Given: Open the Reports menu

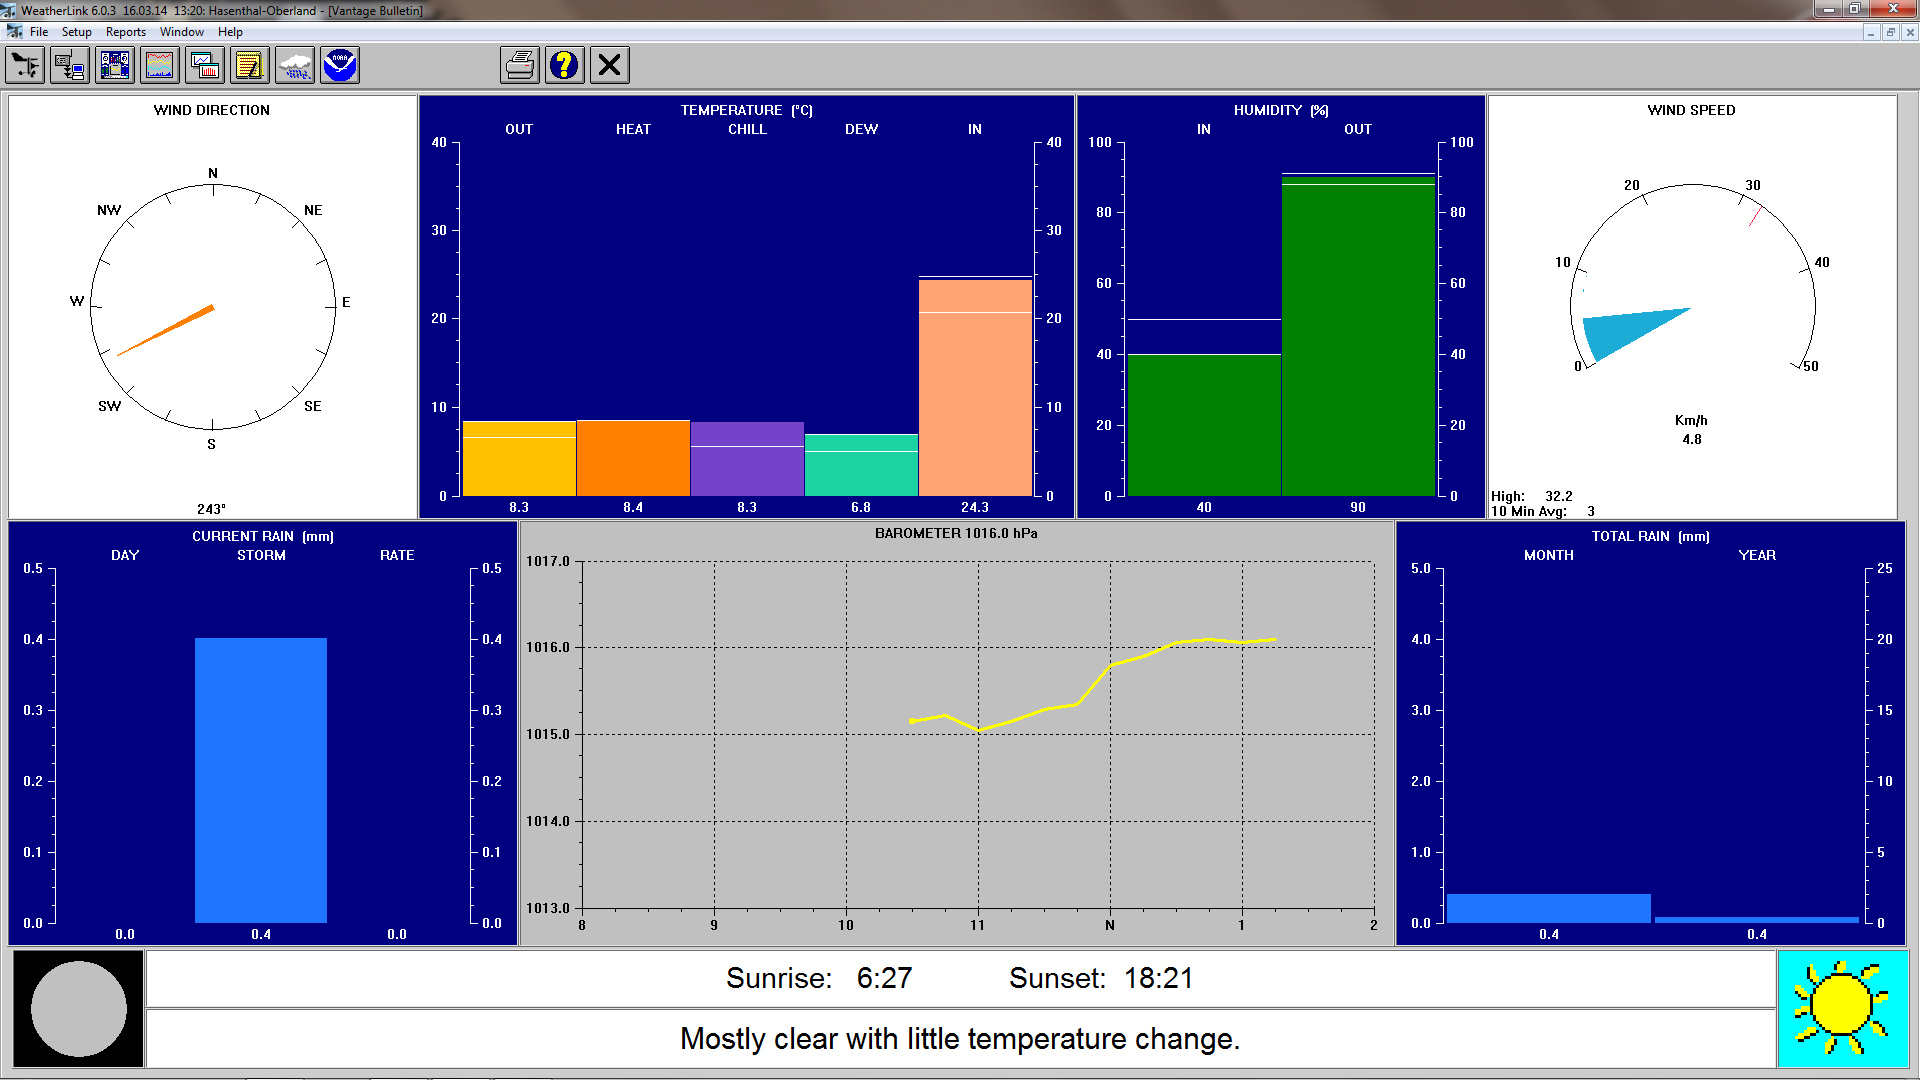Looking at the screenshot, I should tap(126, 32).
